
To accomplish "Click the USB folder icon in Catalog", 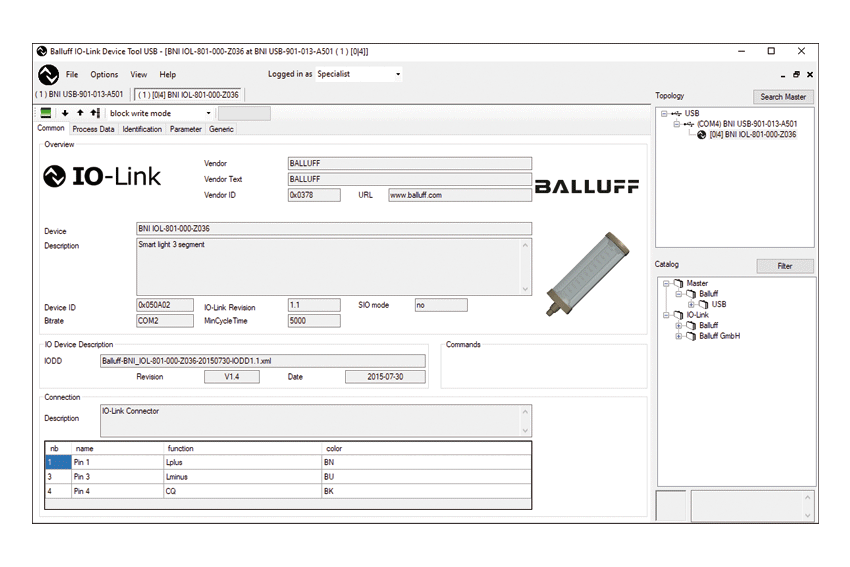I will 704,304.
